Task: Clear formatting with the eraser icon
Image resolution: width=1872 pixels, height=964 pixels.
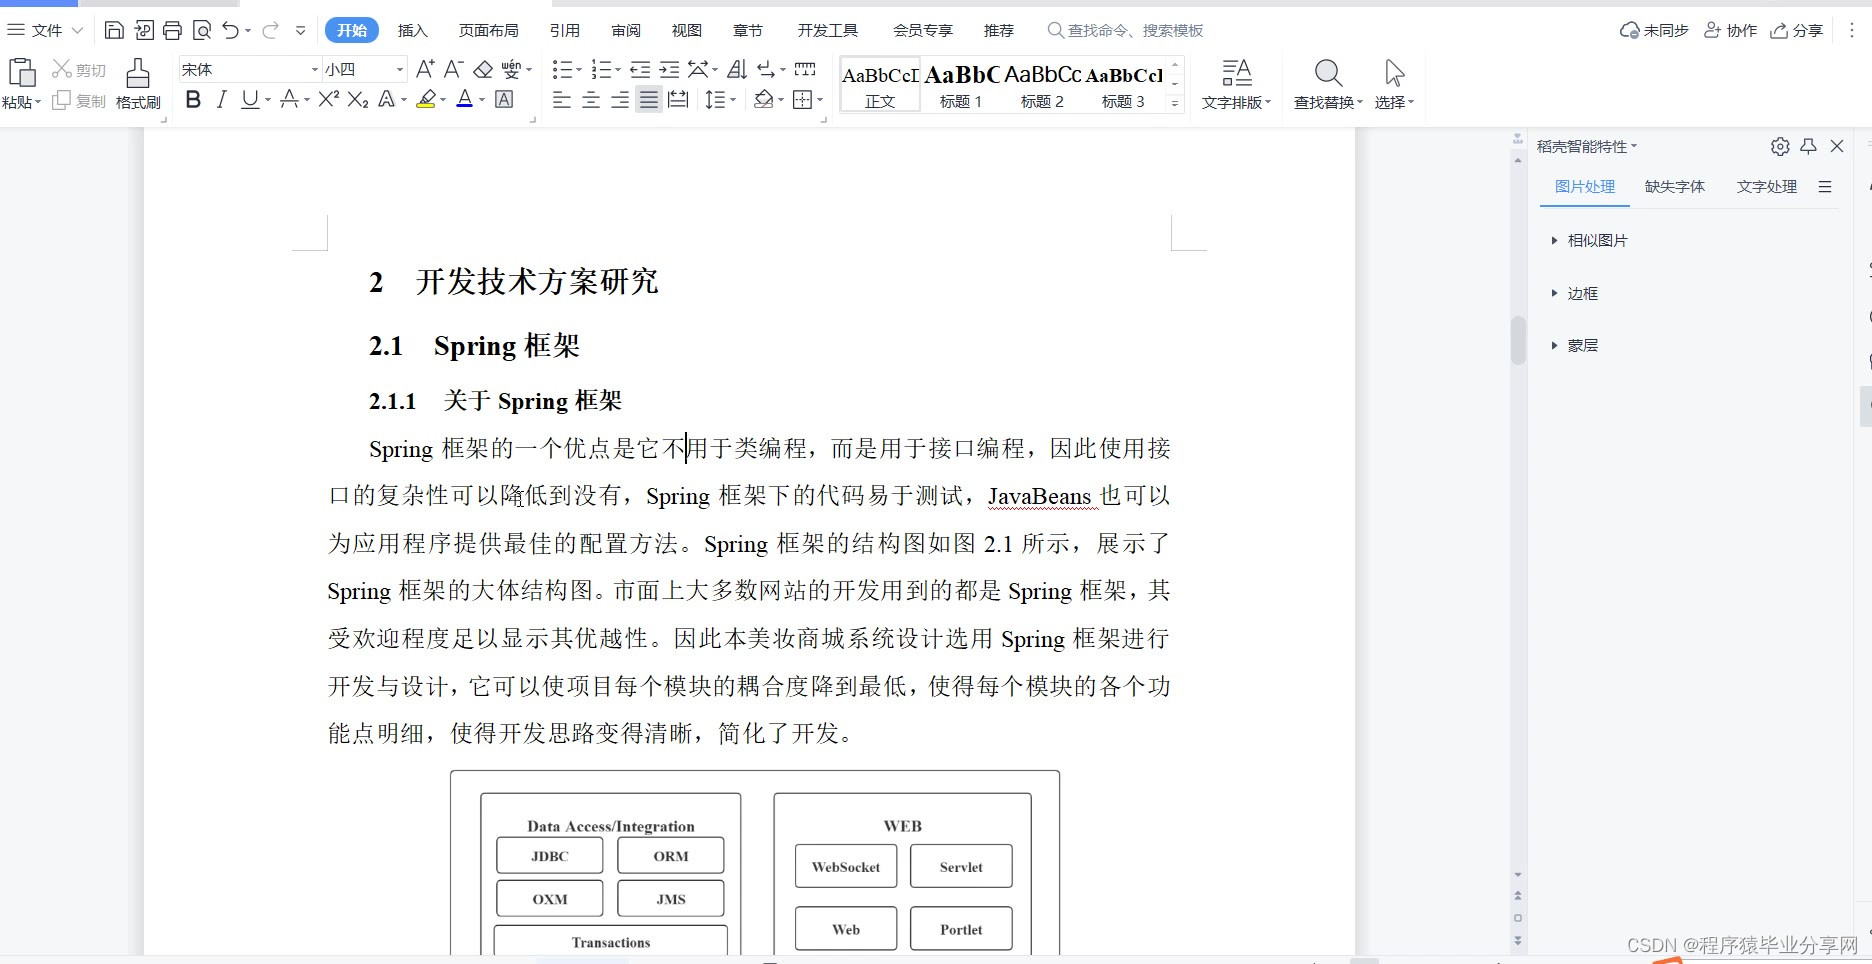Action: [x=483, y=69]
